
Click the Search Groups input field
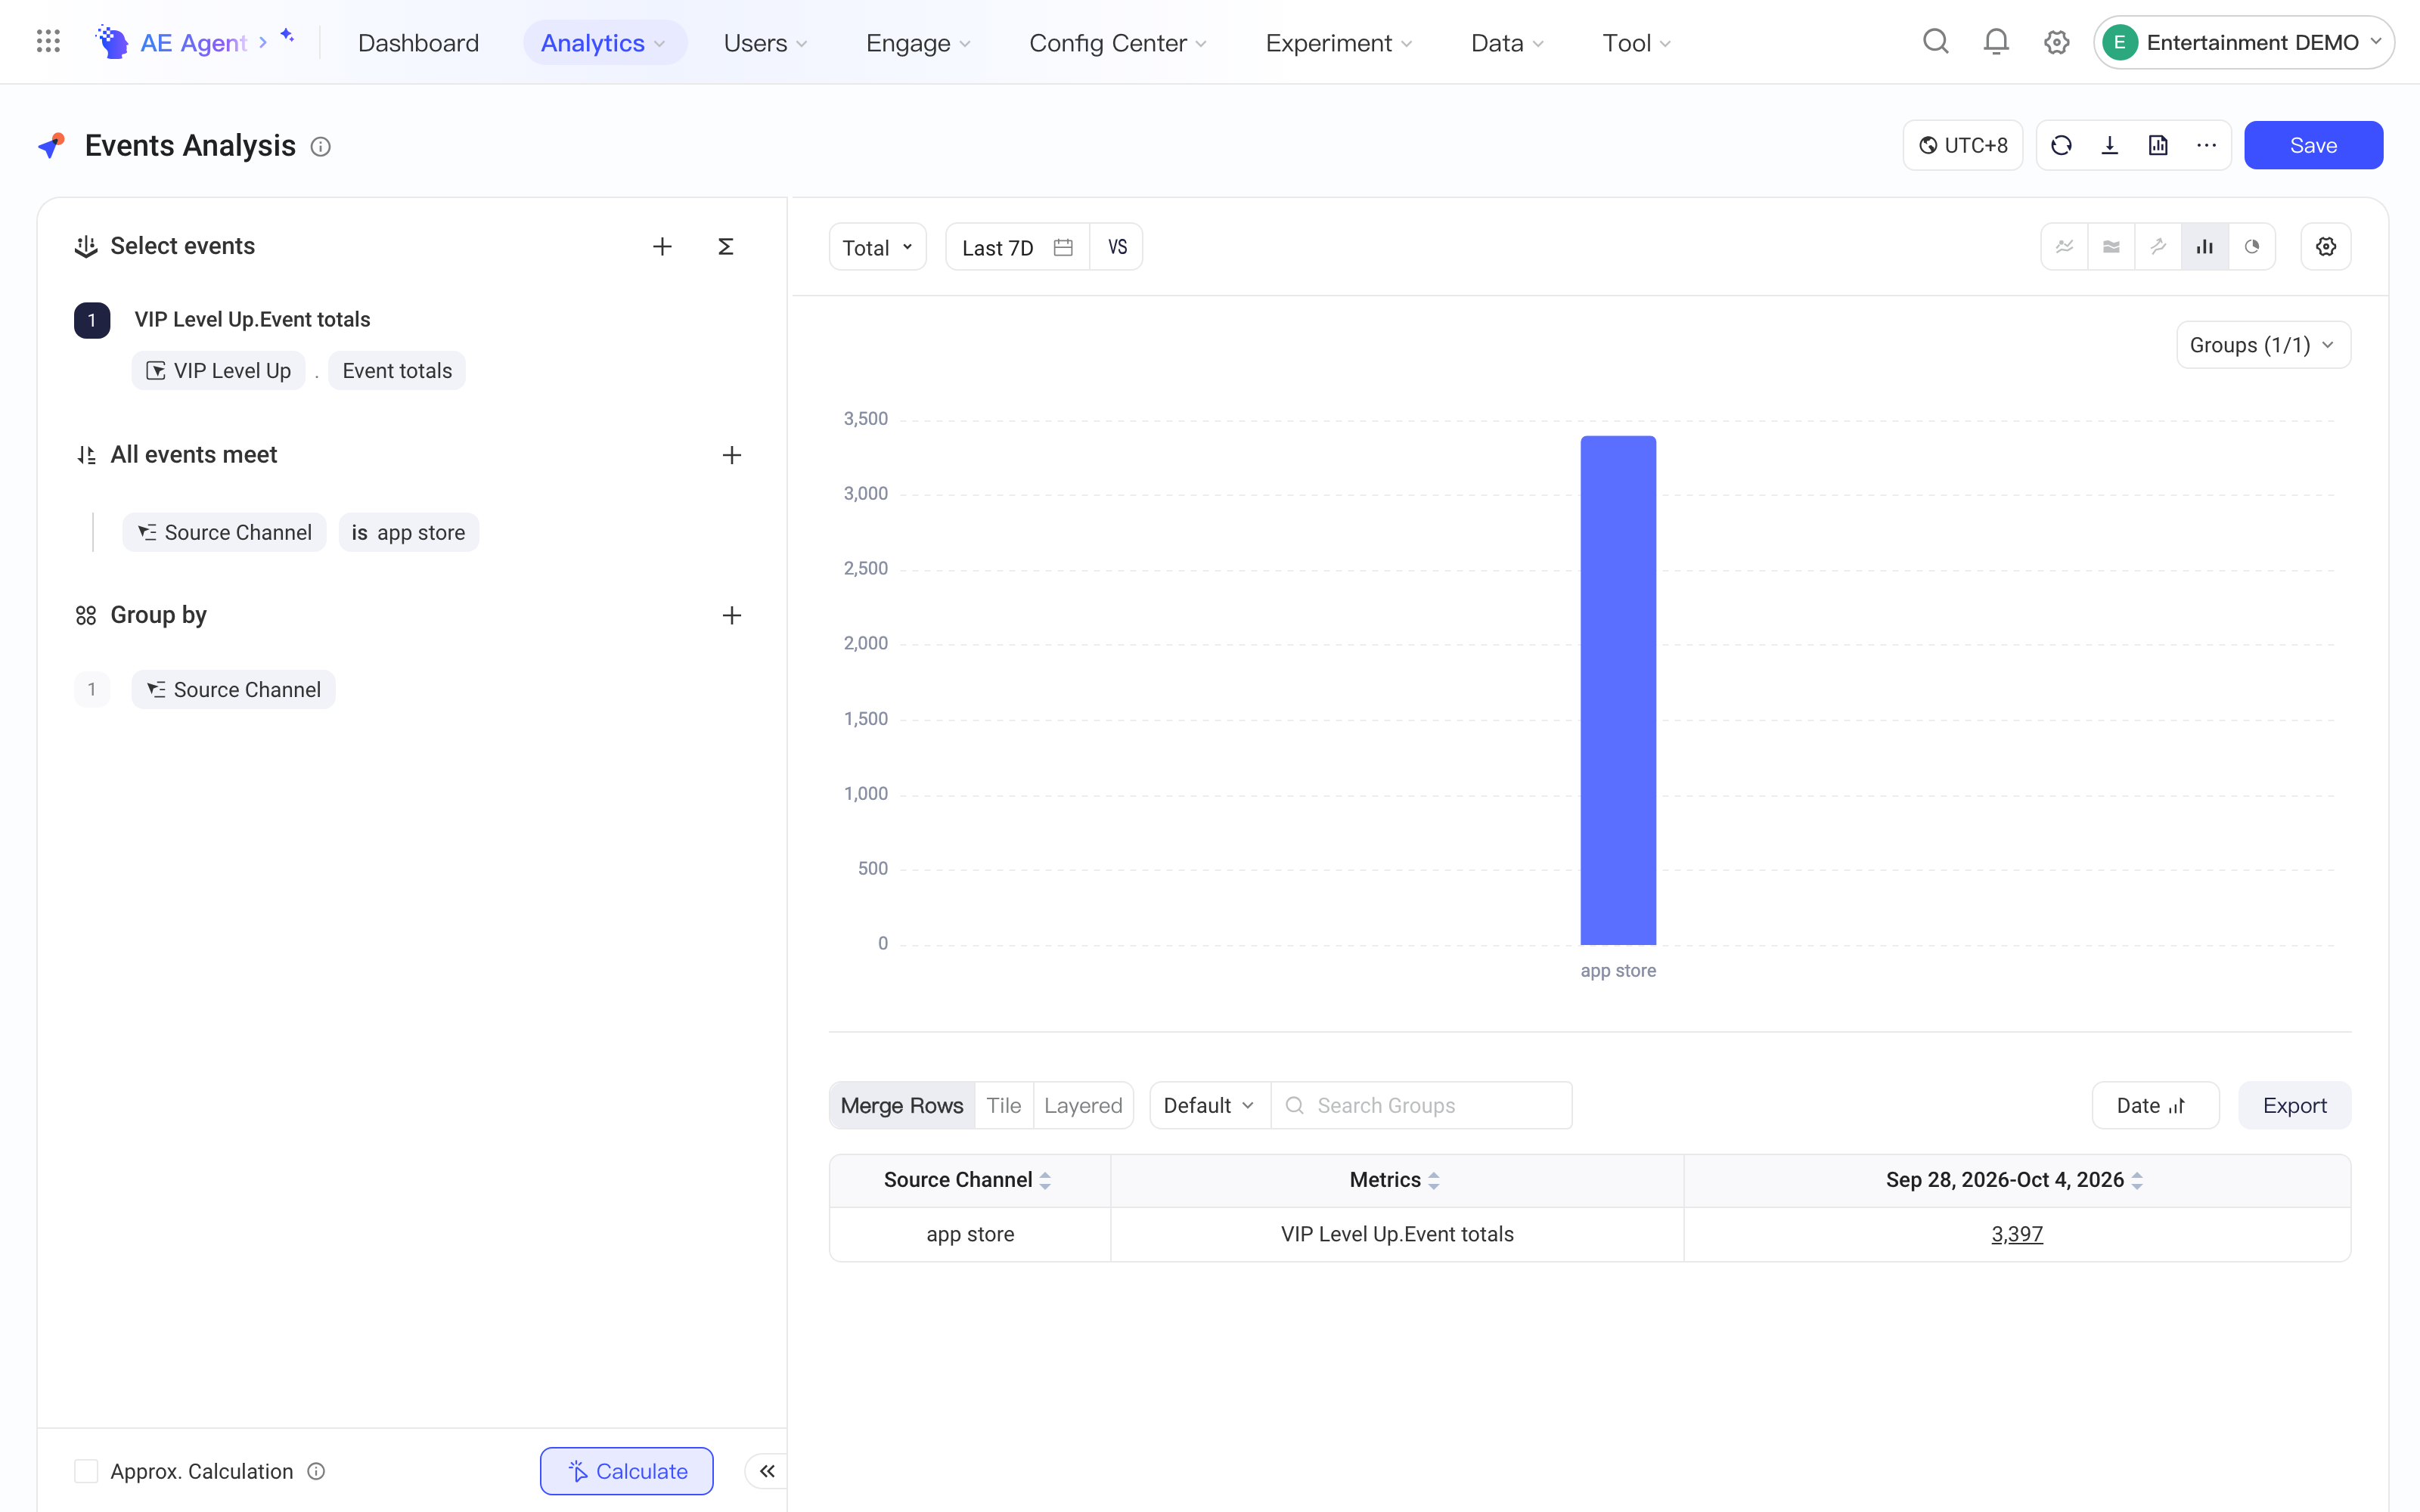click(x=1421, y=1106)
